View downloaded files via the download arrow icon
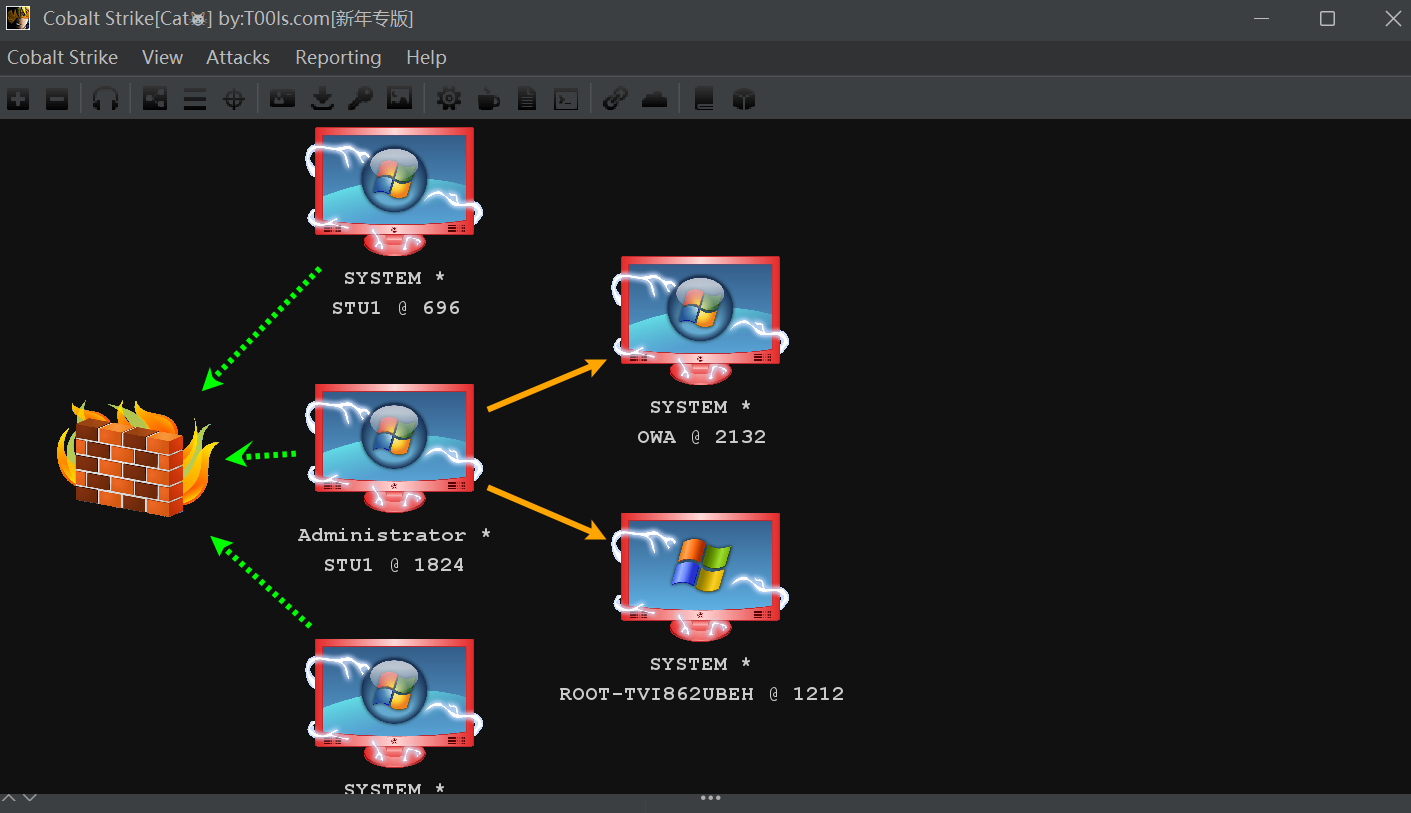1411x813 pixels. (322, 99)
